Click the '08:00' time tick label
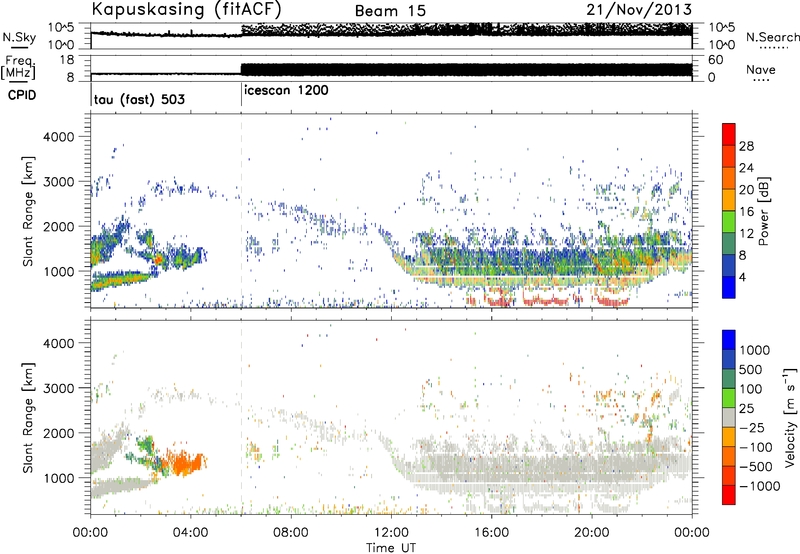800x554 pixels. [x=291, y=533]
